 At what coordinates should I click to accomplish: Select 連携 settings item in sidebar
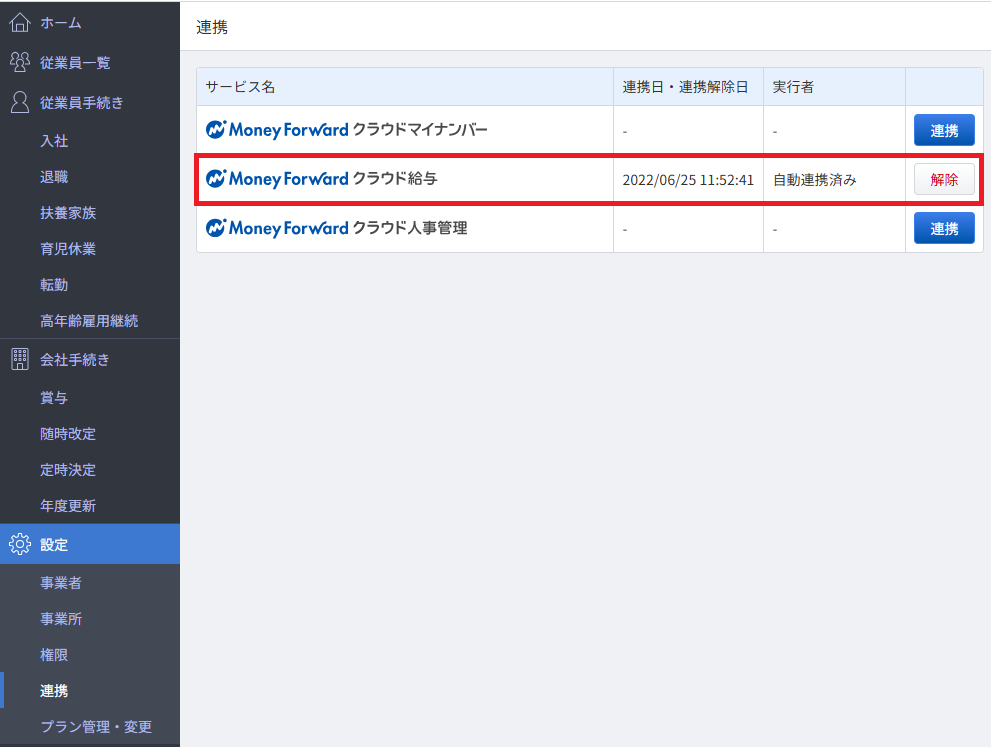coord(54,691)
